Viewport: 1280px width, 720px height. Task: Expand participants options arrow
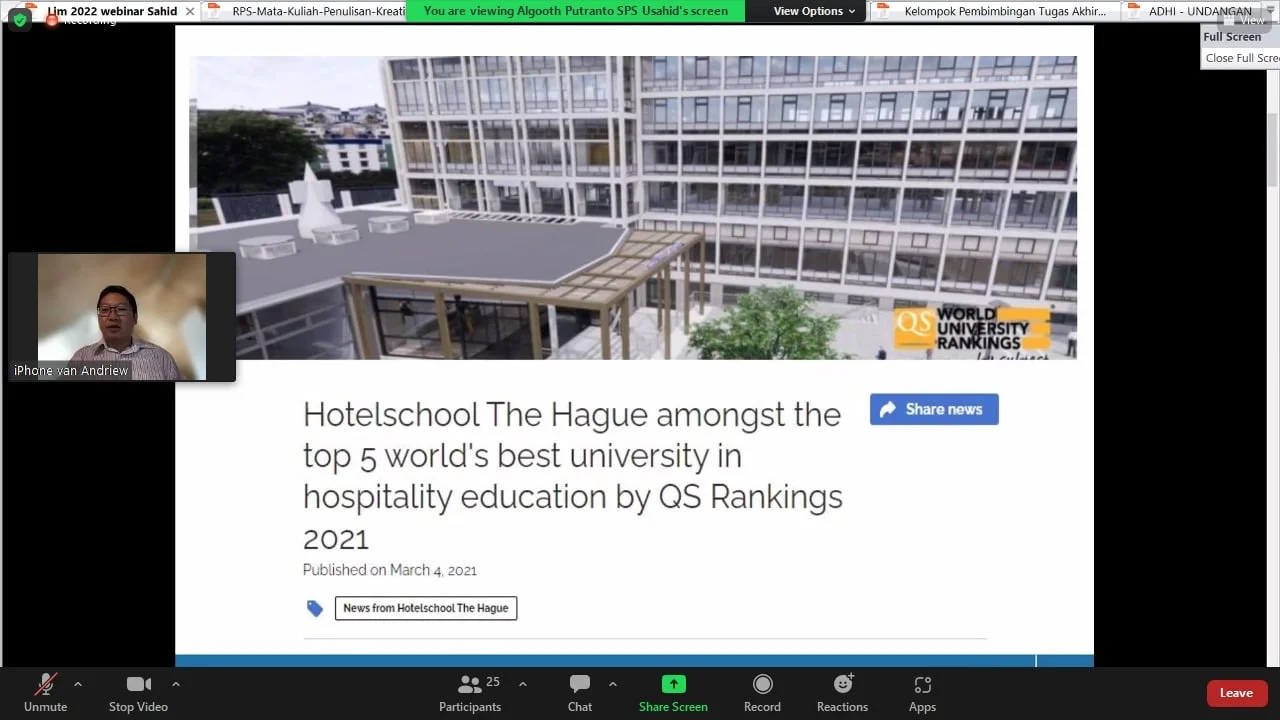click(x=522, y=685)
